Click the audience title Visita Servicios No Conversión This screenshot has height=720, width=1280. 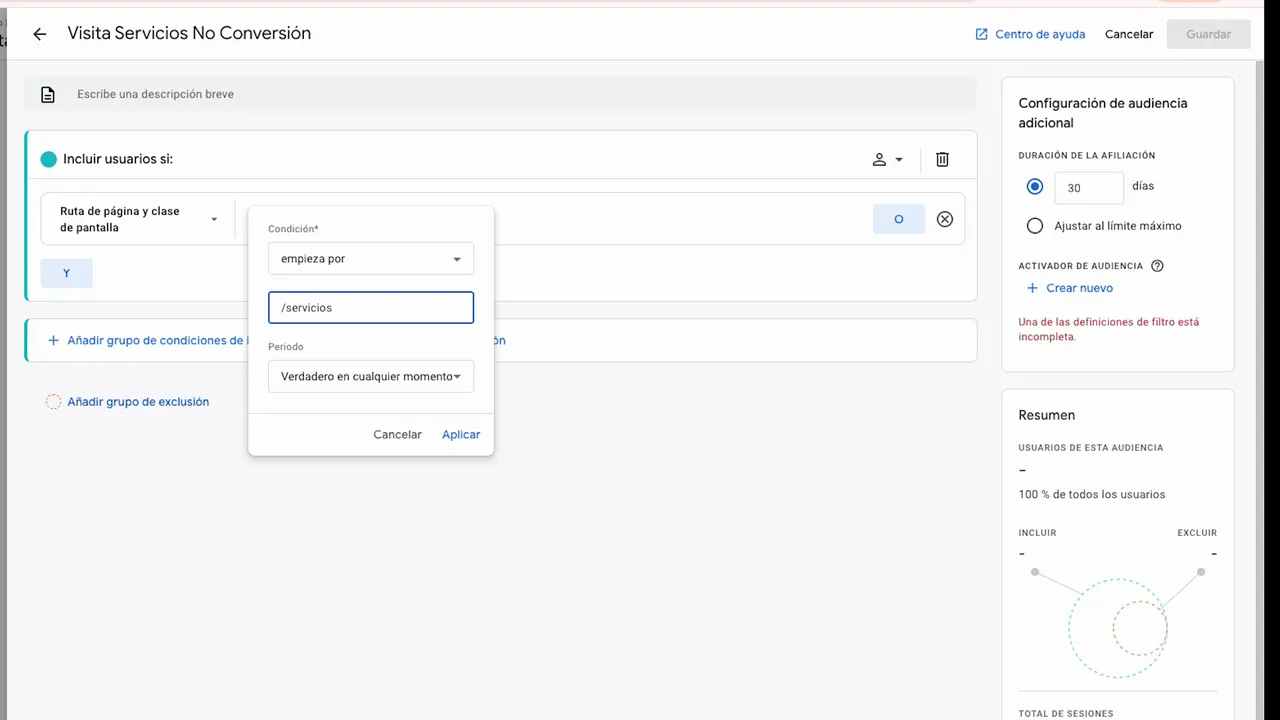[189, 33]
